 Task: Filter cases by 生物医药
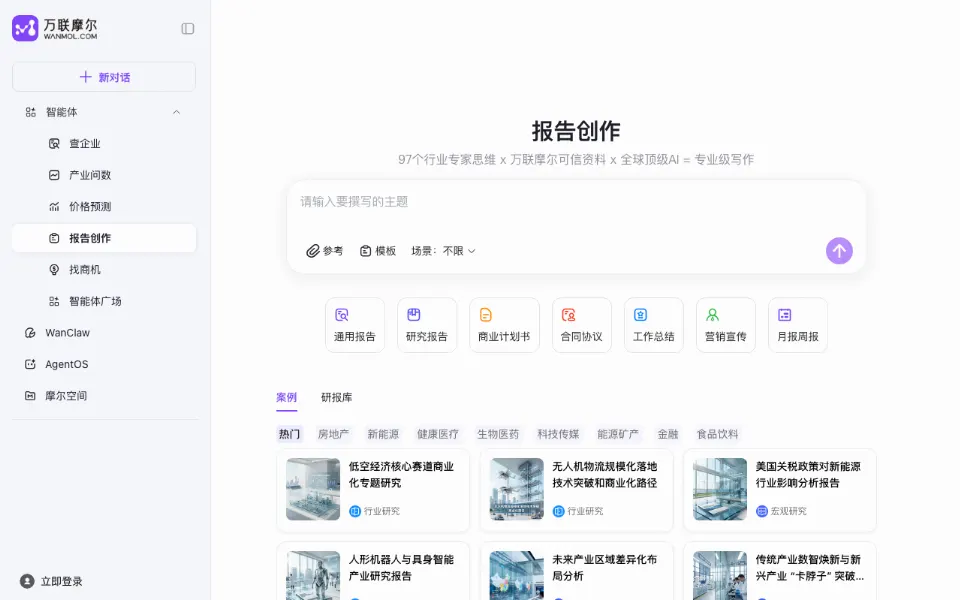tap(498, 434)
